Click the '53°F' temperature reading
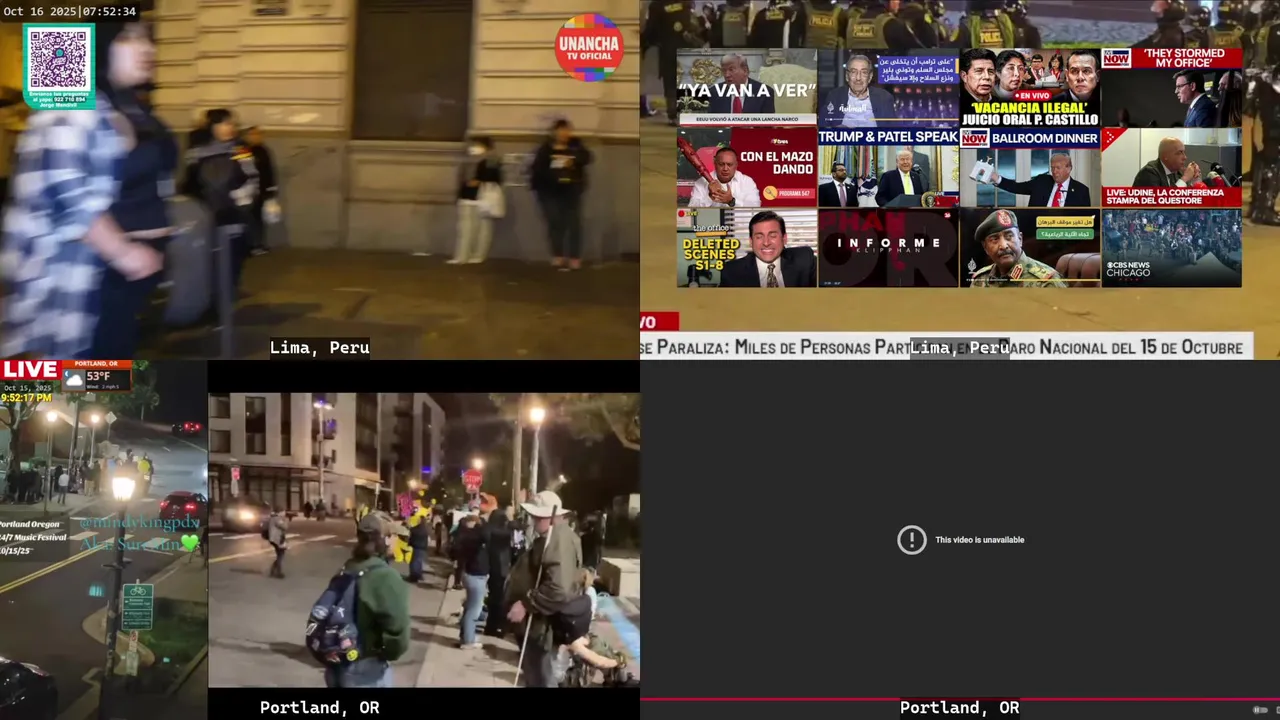This screenshot has width=1280, height=720. (x=98, y=377)
